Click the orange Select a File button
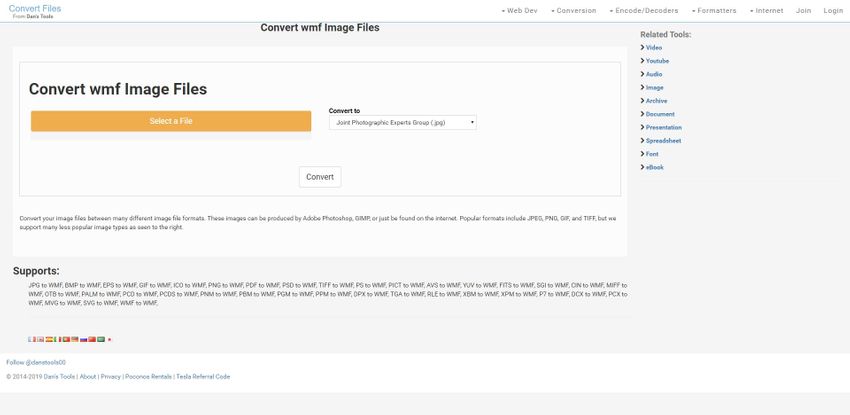This screenshot has height=415, width=850. [171, 121]
